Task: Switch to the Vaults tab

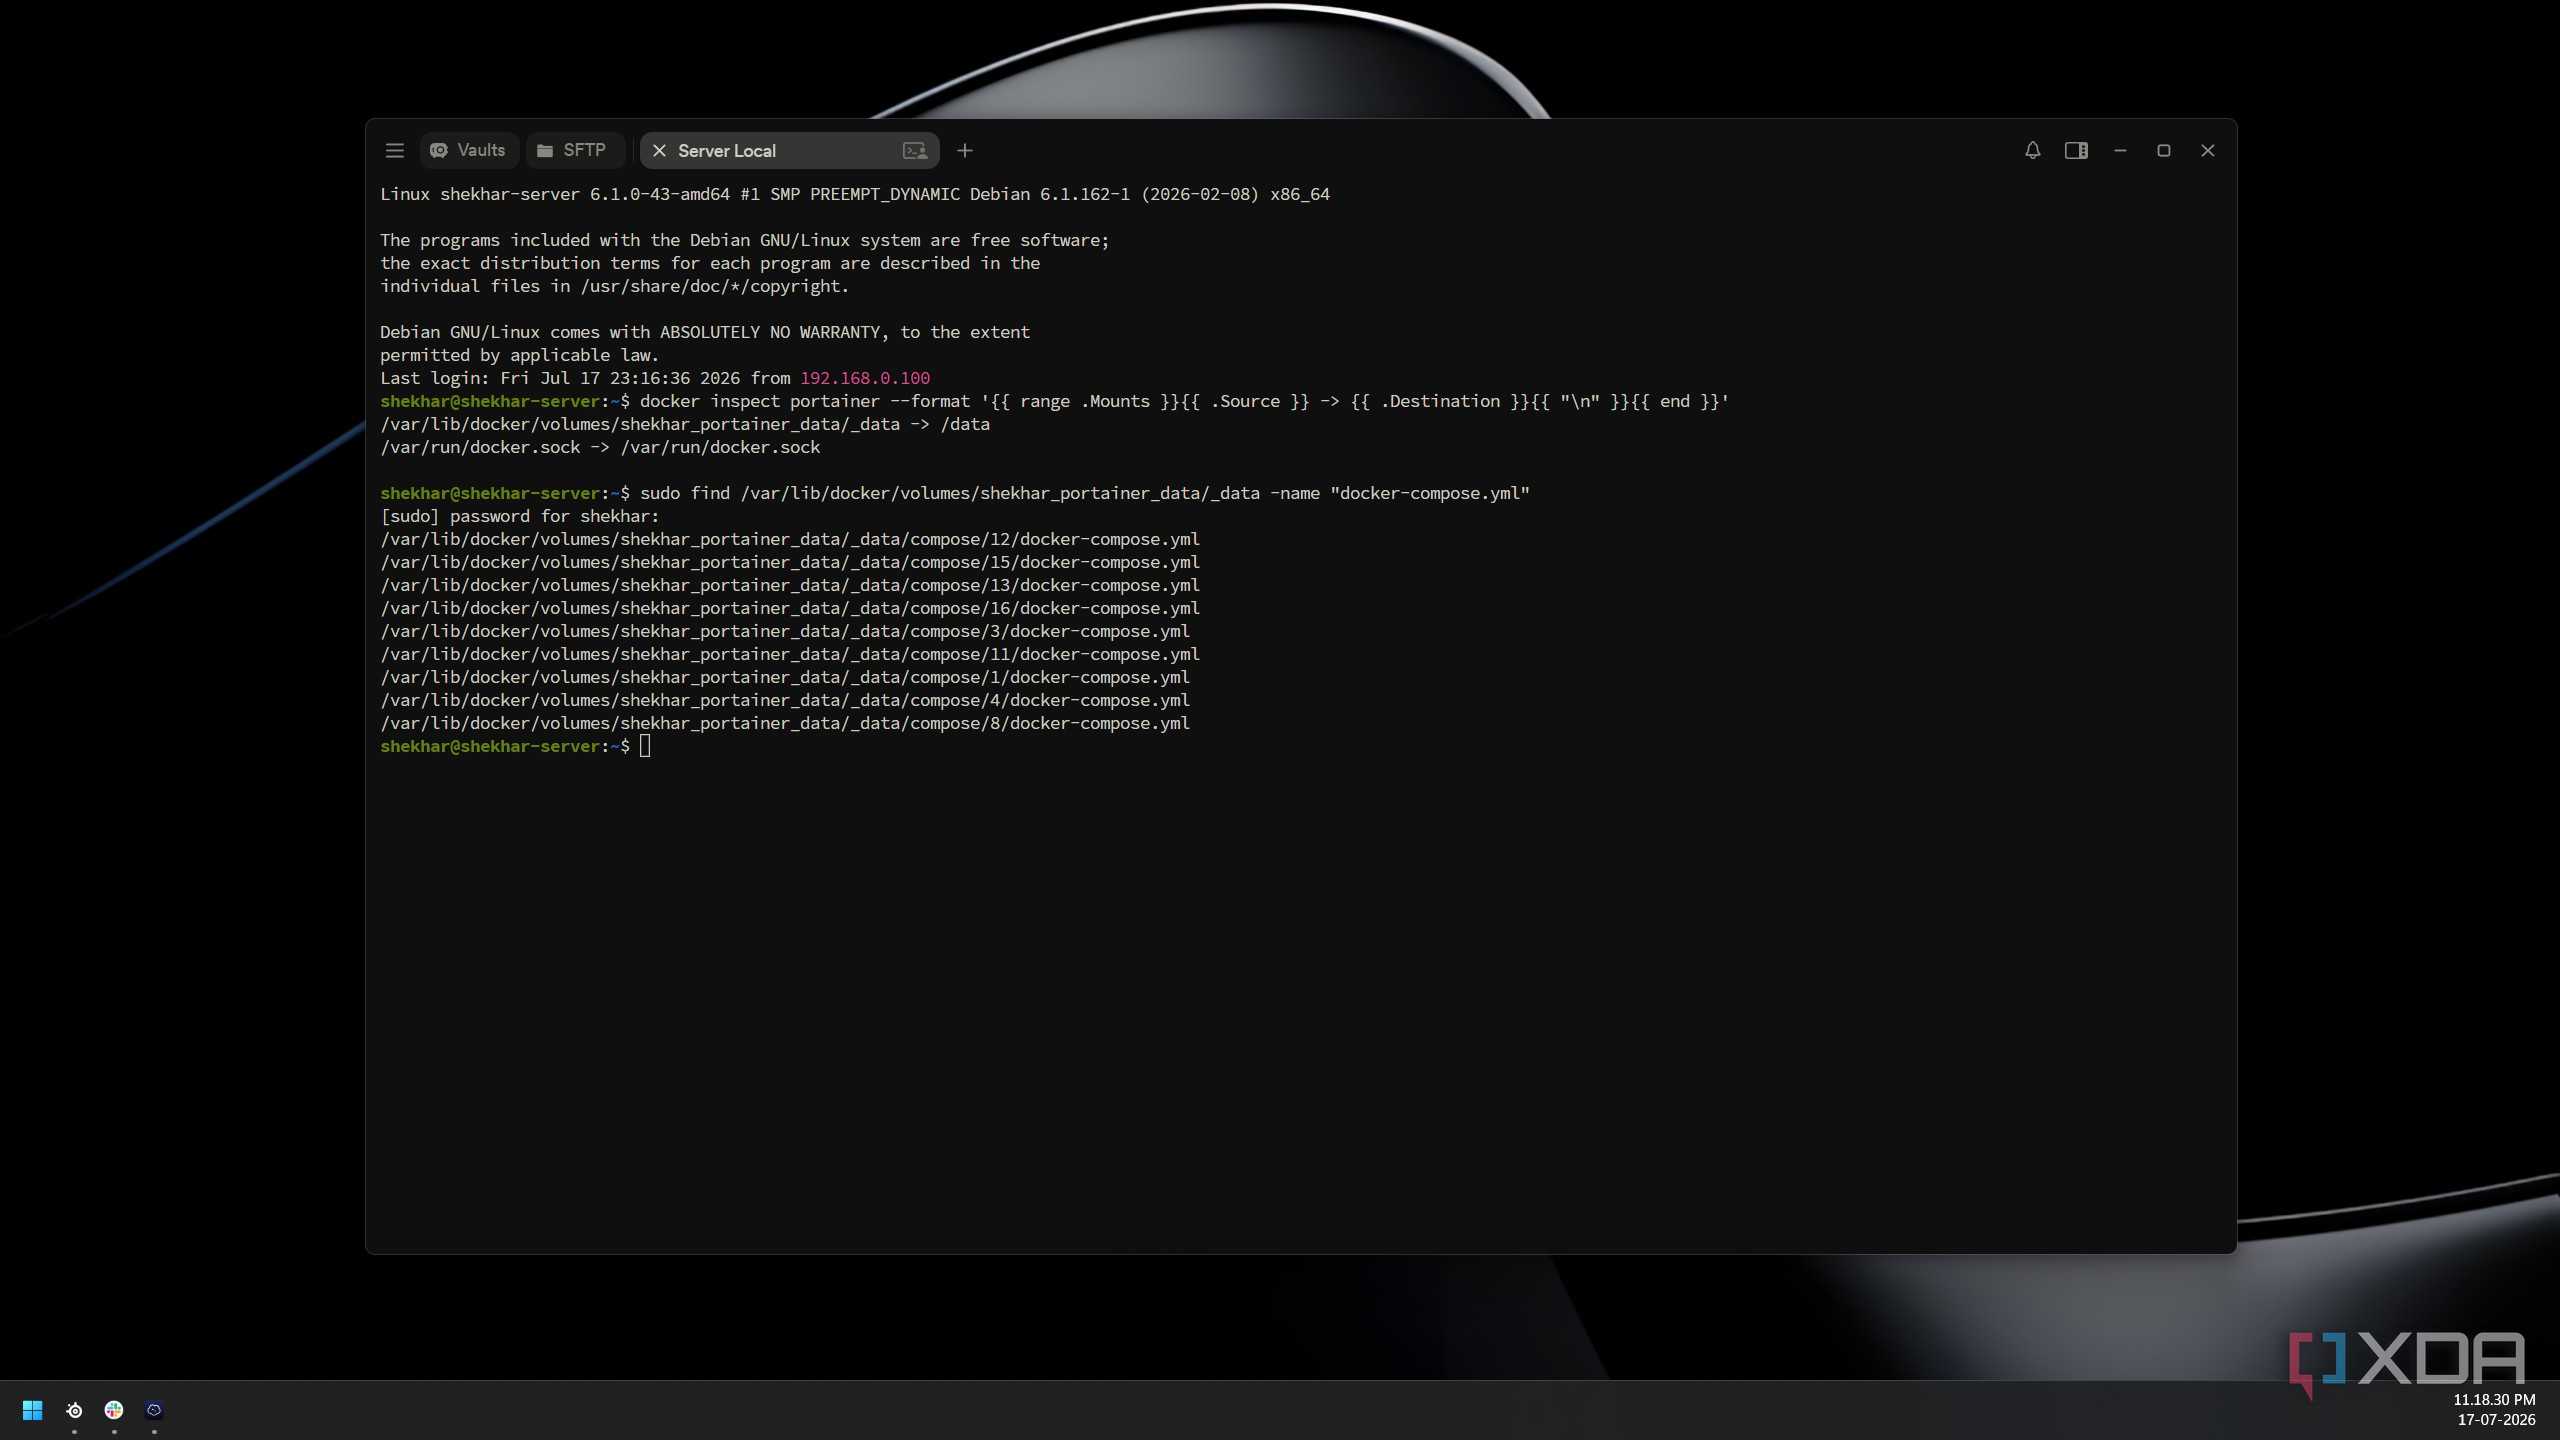Action: [x=468, y=150]
